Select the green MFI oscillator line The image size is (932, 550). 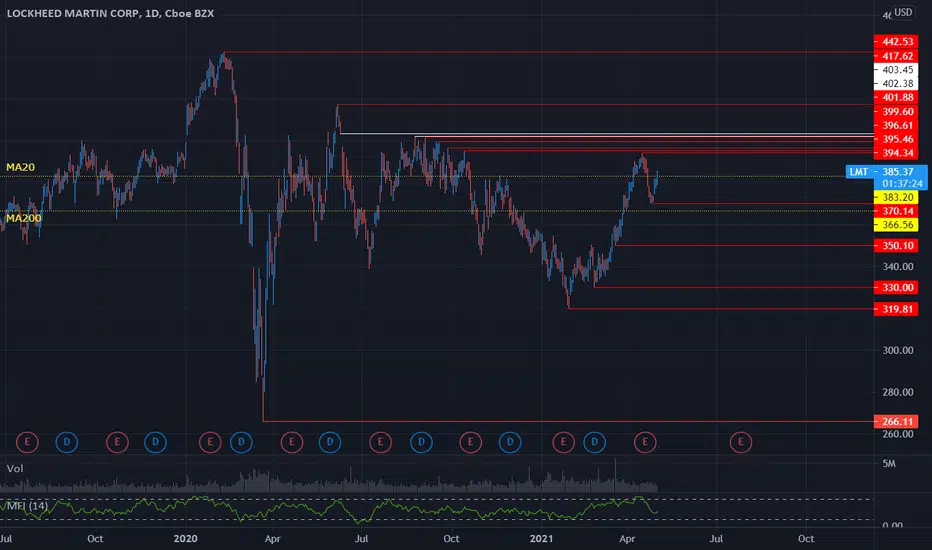[x=327, y=510]
